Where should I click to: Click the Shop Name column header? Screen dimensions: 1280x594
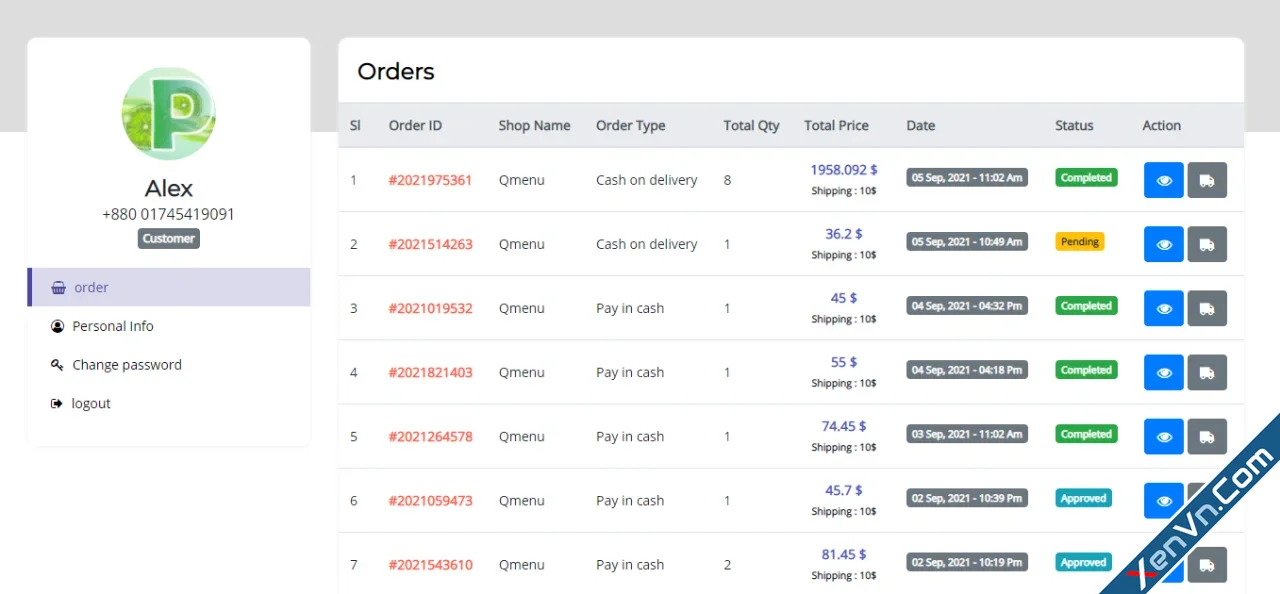(x=535, y=125)
